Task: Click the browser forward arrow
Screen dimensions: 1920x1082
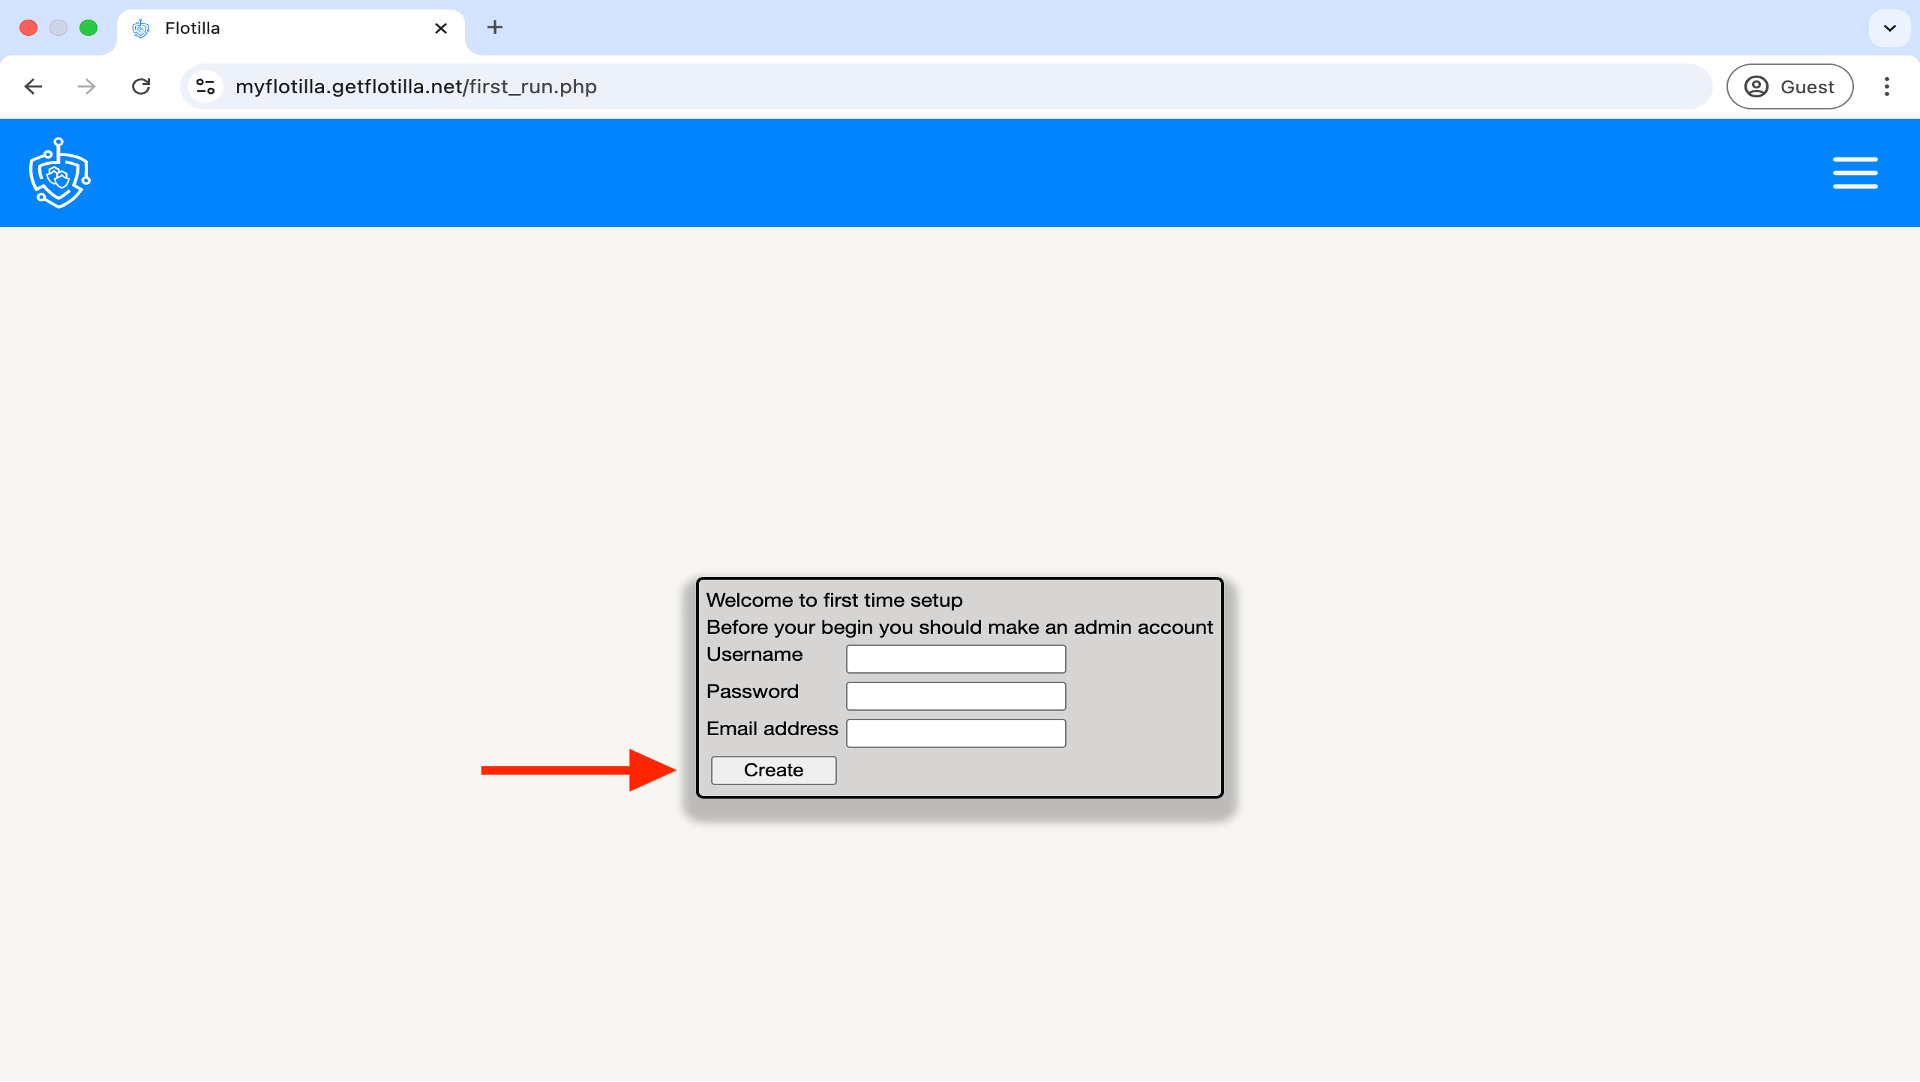Action: (x=87, y=87)
